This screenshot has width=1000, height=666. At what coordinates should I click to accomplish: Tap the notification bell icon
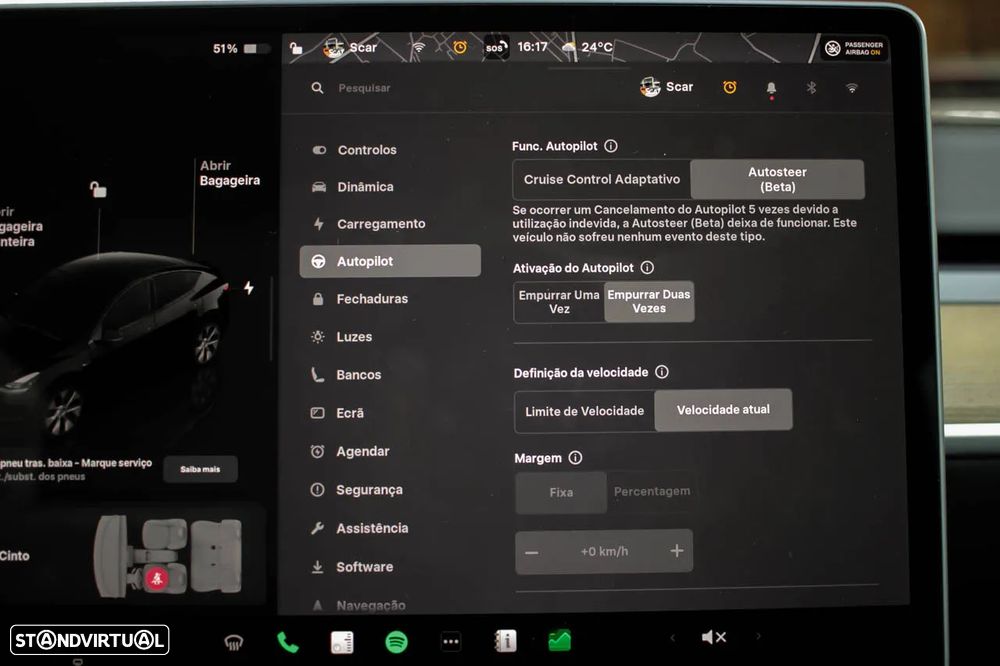click(771, 88)
